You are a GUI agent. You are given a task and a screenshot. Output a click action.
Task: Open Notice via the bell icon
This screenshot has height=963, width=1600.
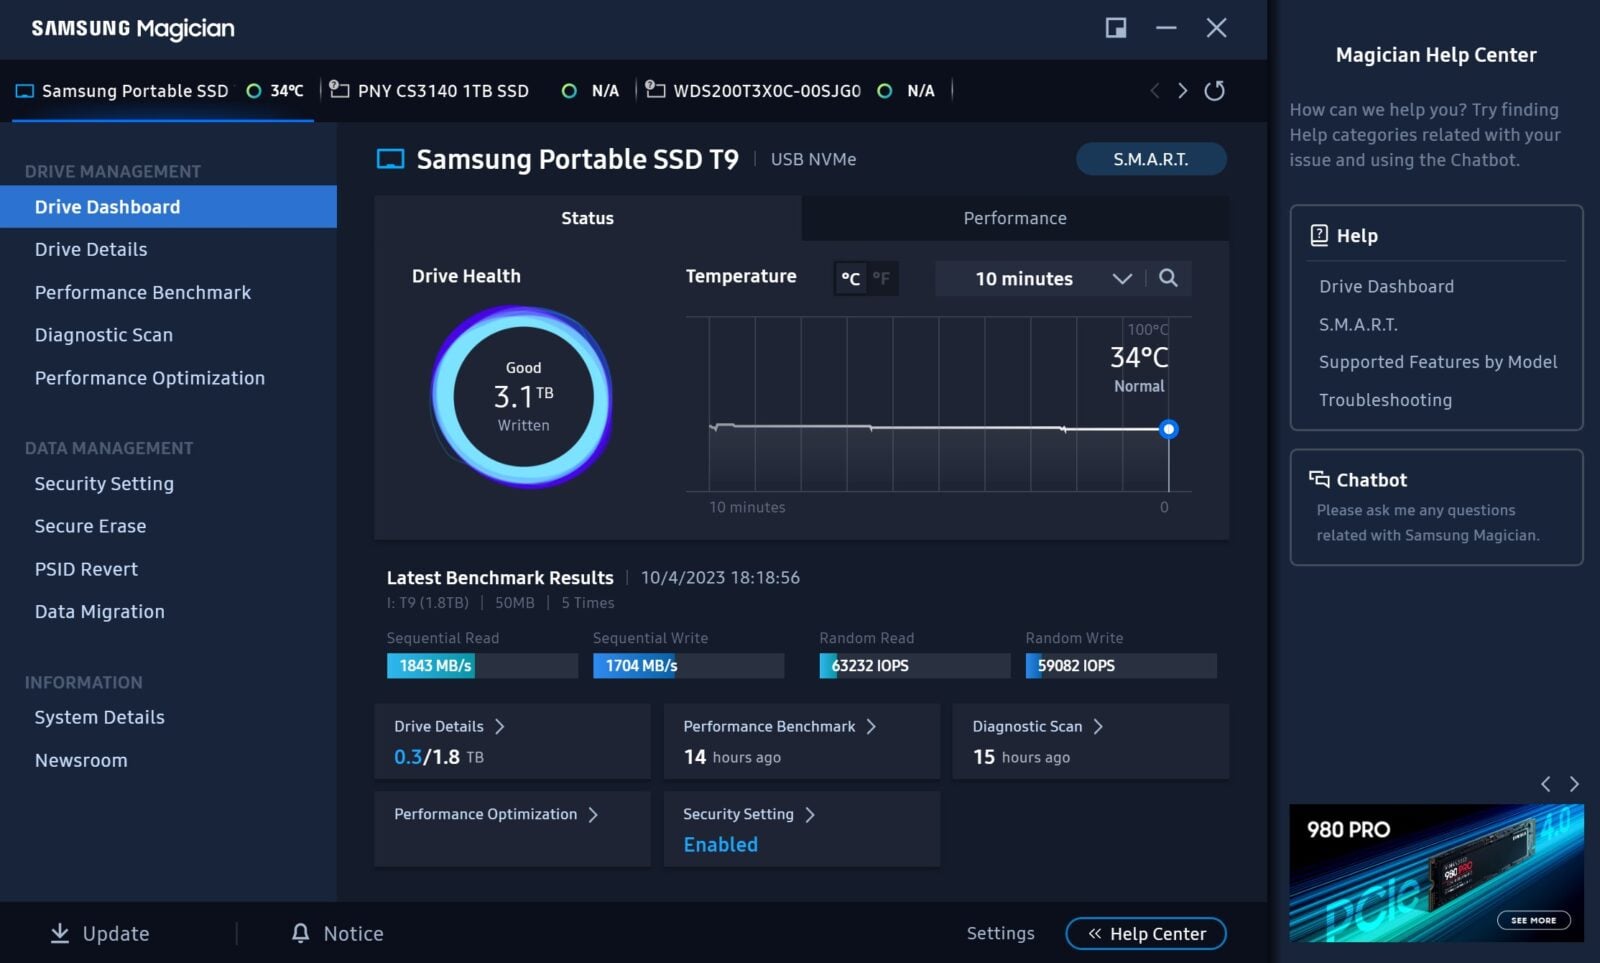tap(300, 933)
